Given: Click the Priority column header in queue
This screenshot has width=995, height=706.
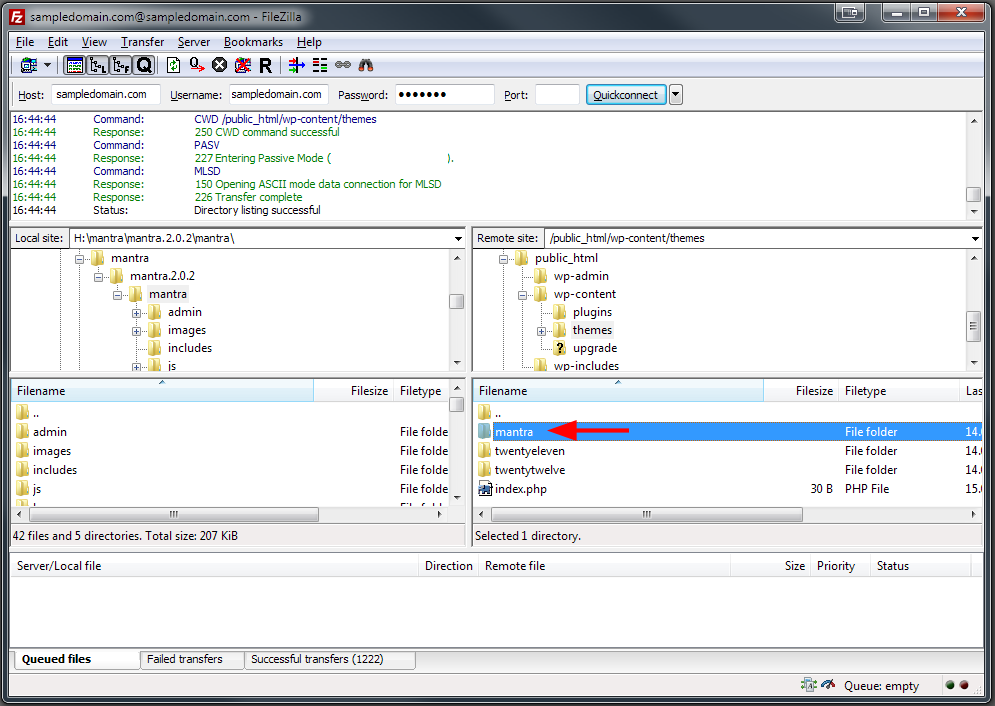Looking at the screenshot, I should (840, 566).
